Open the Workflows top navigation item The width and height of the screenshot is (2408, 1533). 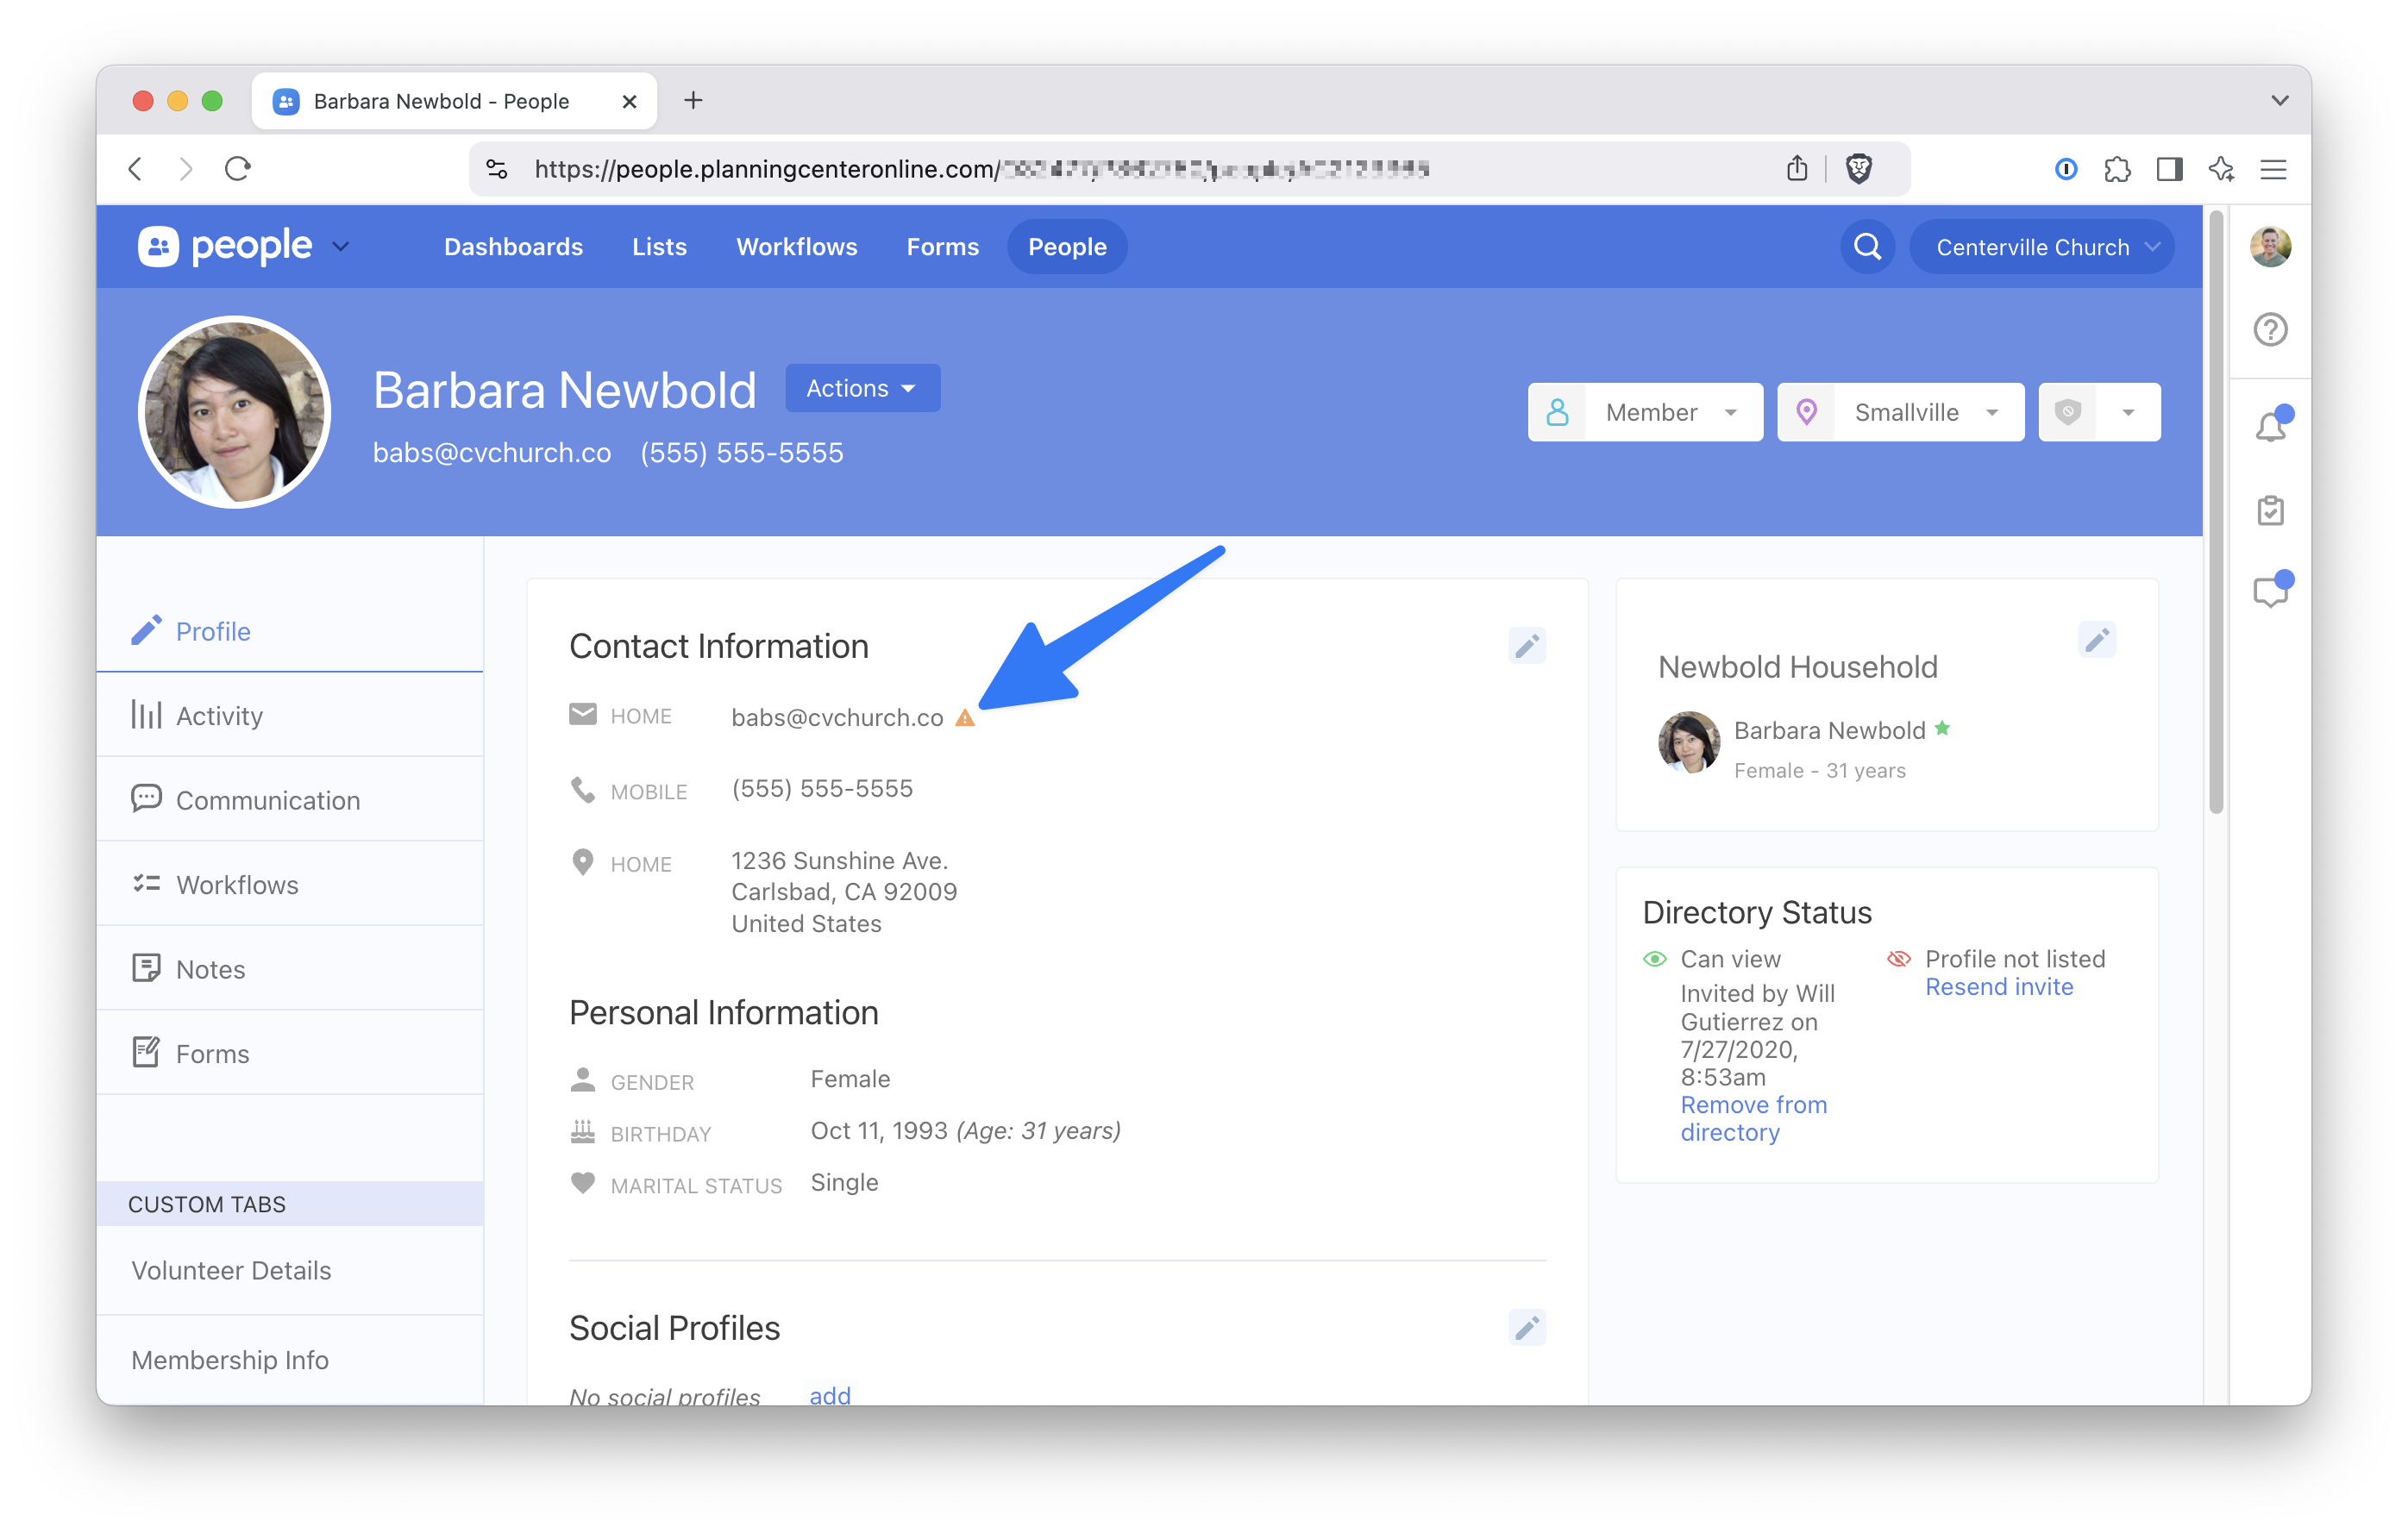point(796,247)
